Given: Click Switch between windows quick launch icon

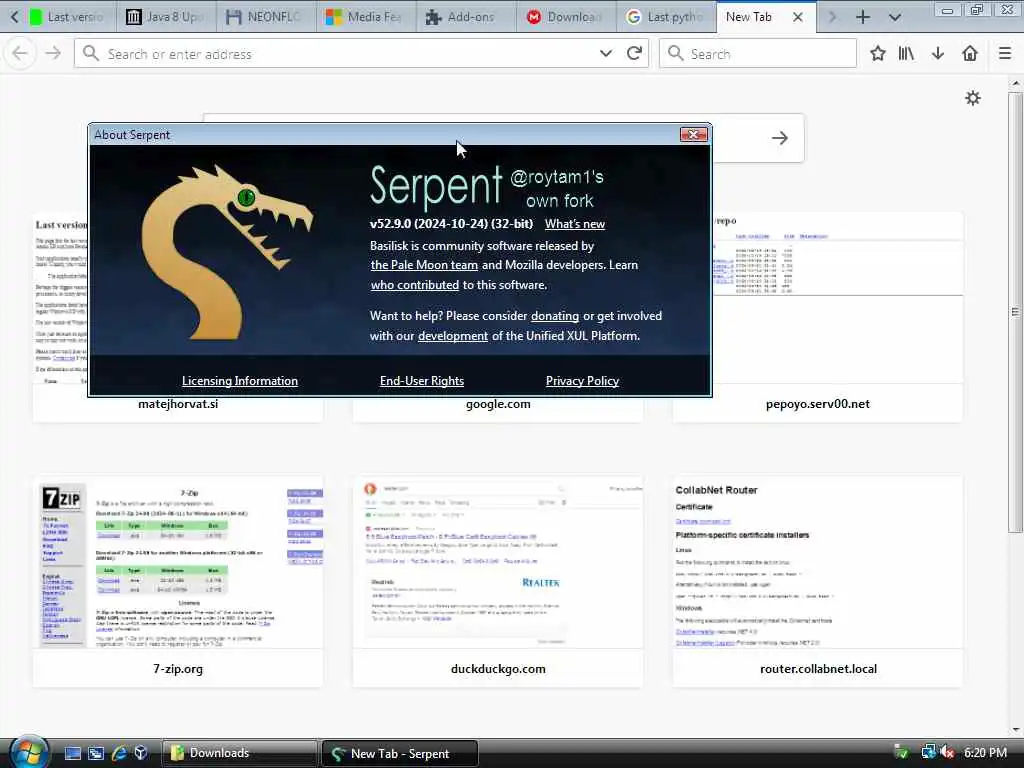Looking at the screenshot, I should (96, 753).
